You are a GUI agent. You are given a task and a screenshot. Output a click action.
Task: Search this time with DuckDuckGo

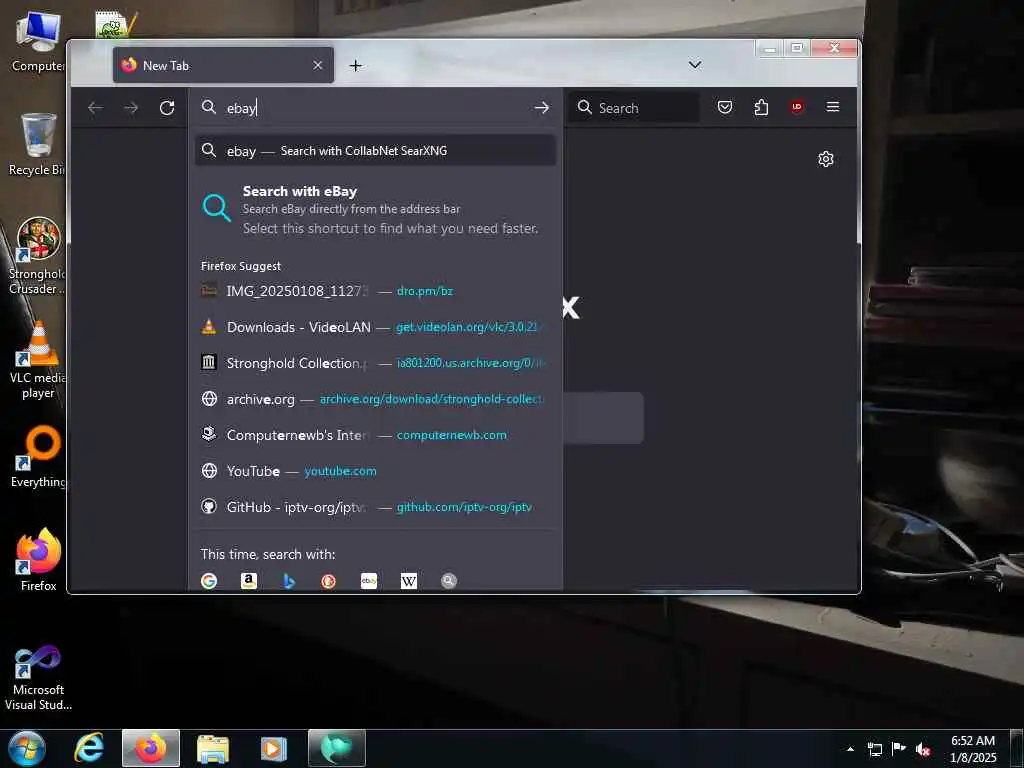328,581
